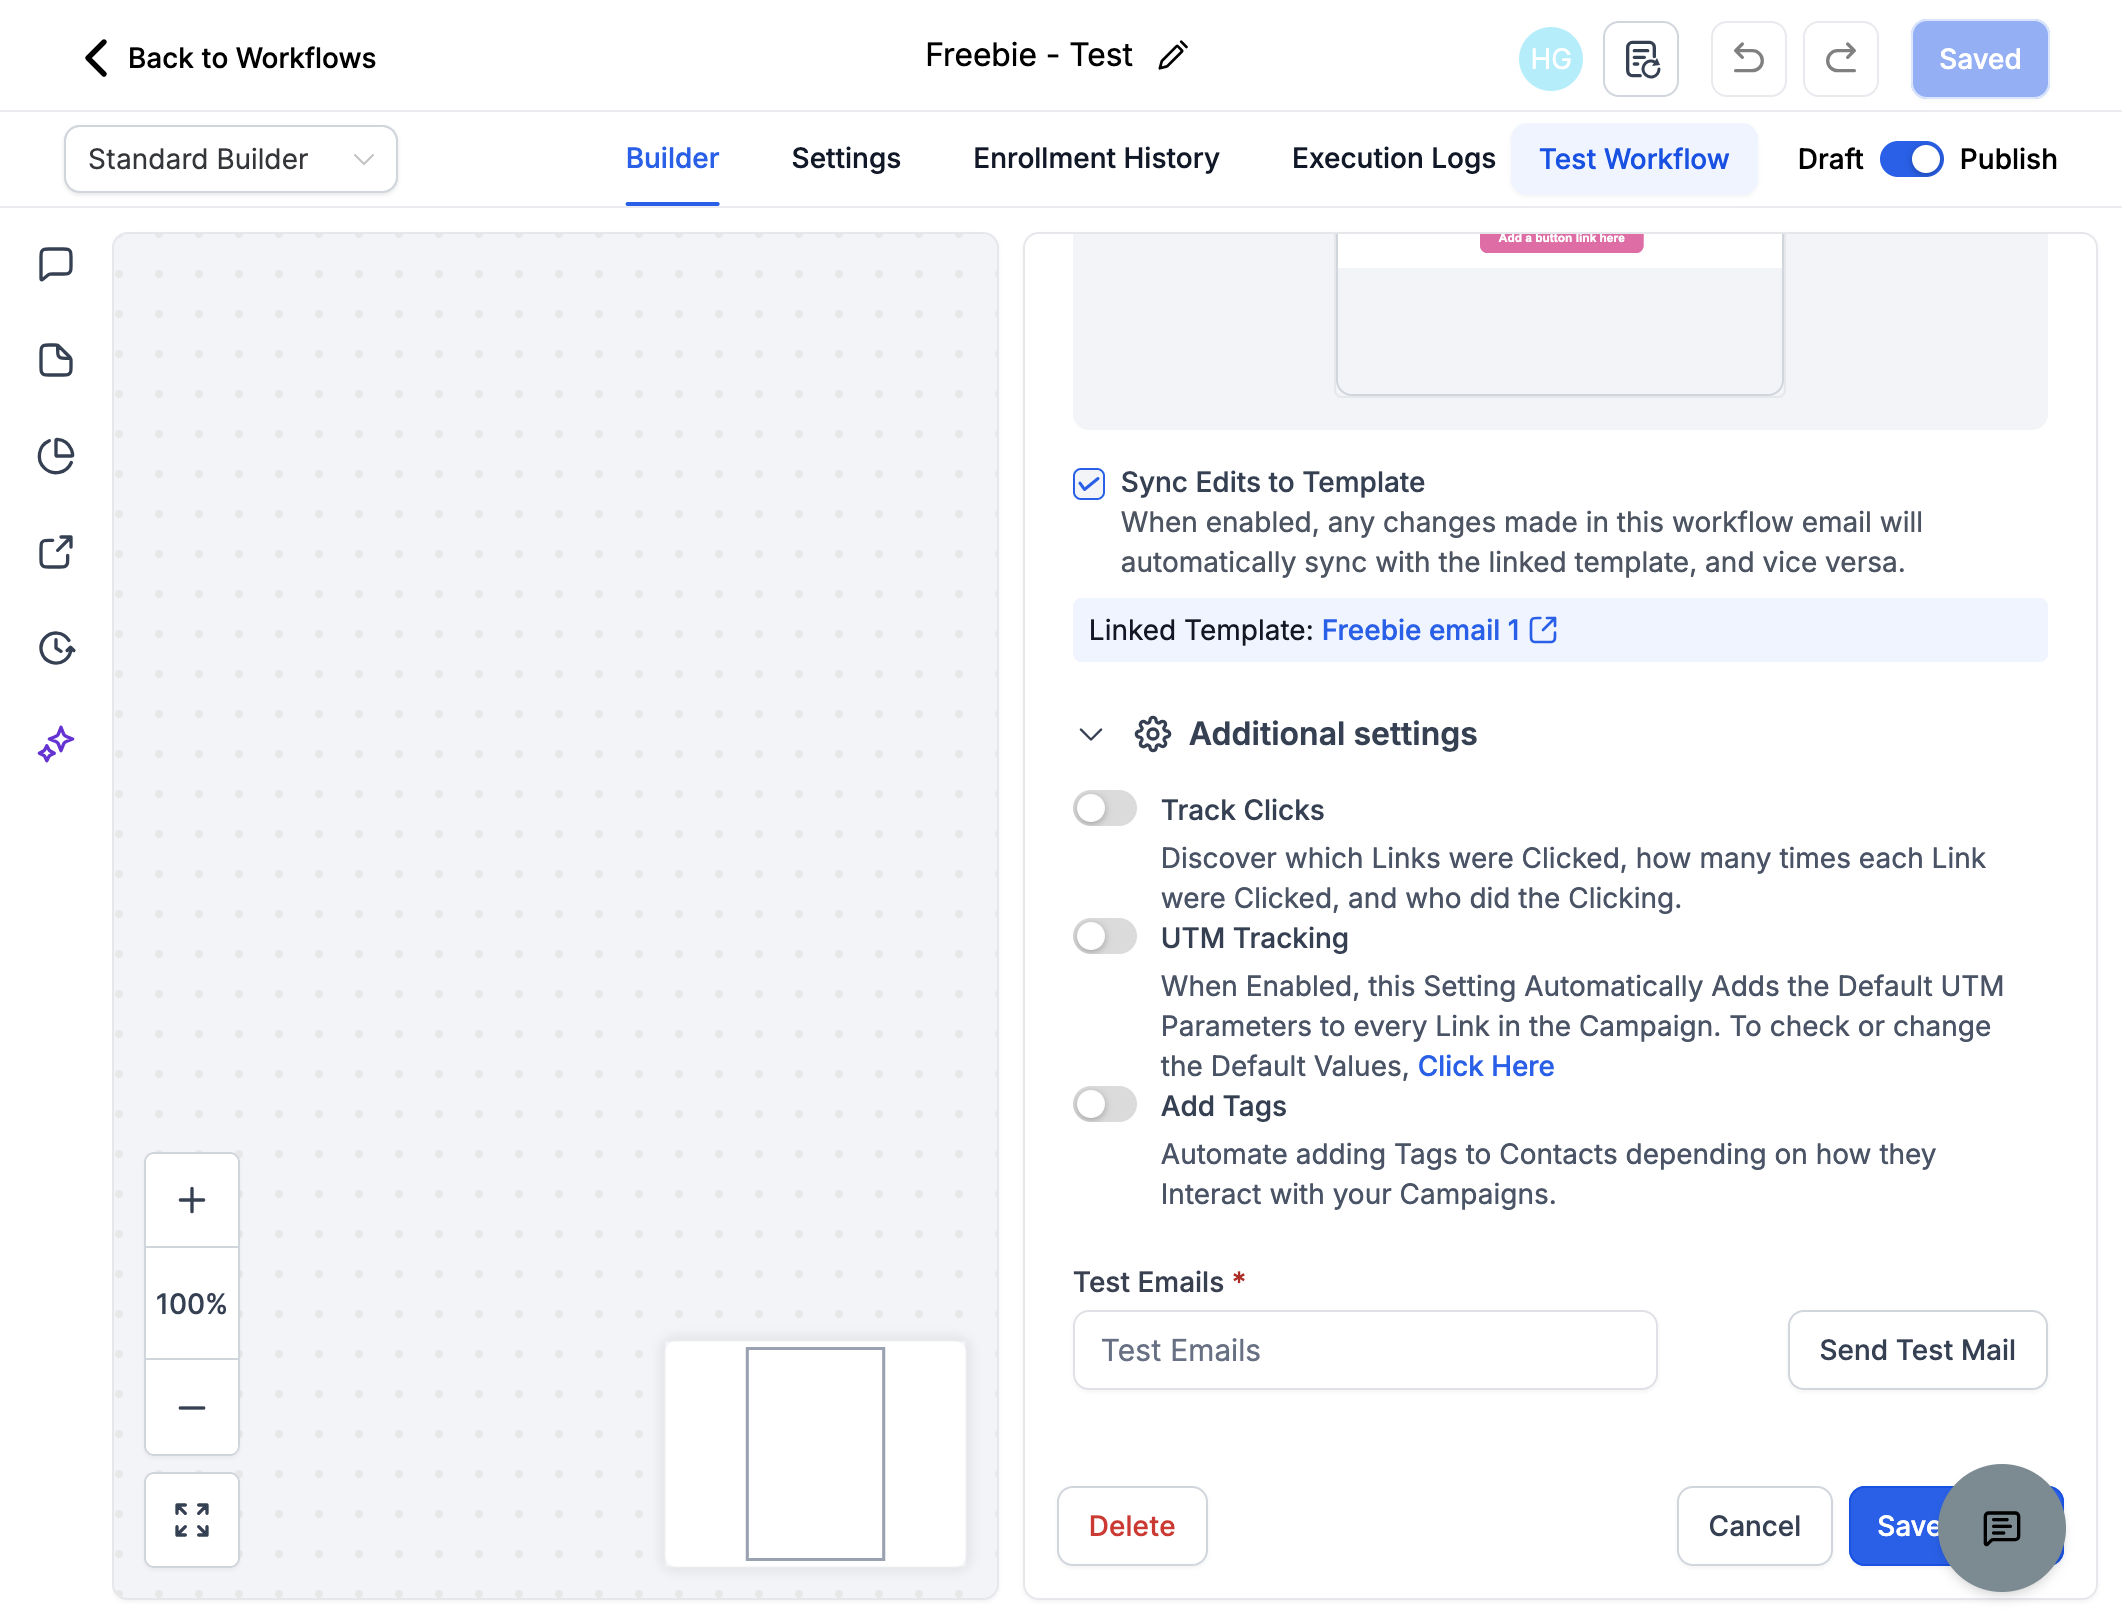Click the email template preview thumbnail
The height and width of the screenshot is (1624, 2122).
[1560, 314]
